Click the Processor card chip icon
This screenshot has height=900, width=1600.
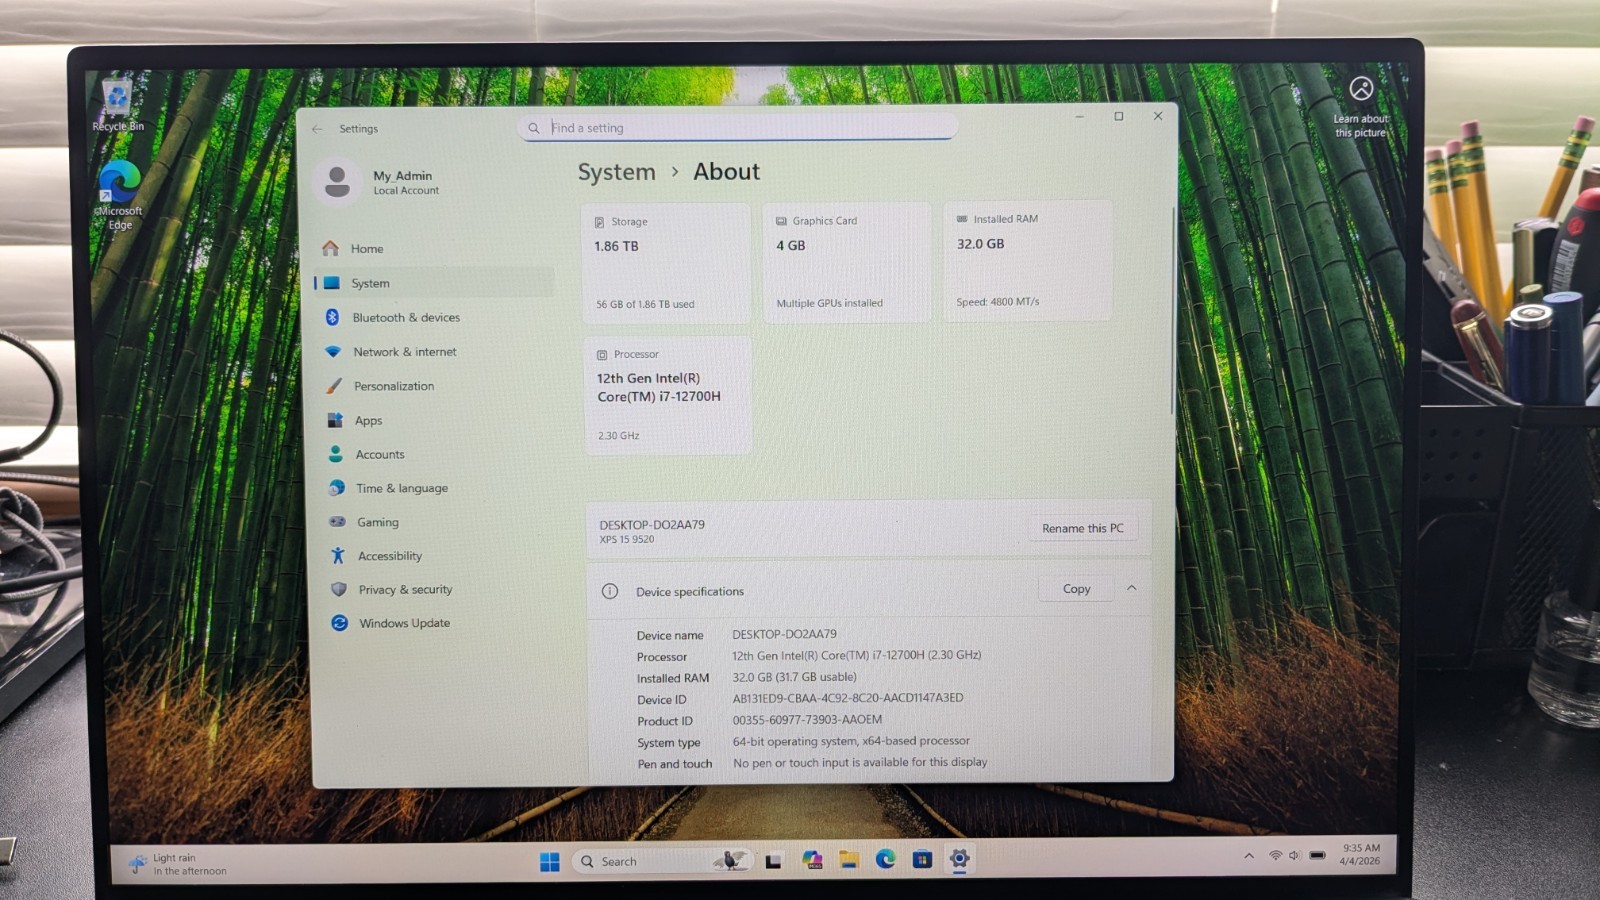pos(602,355)
